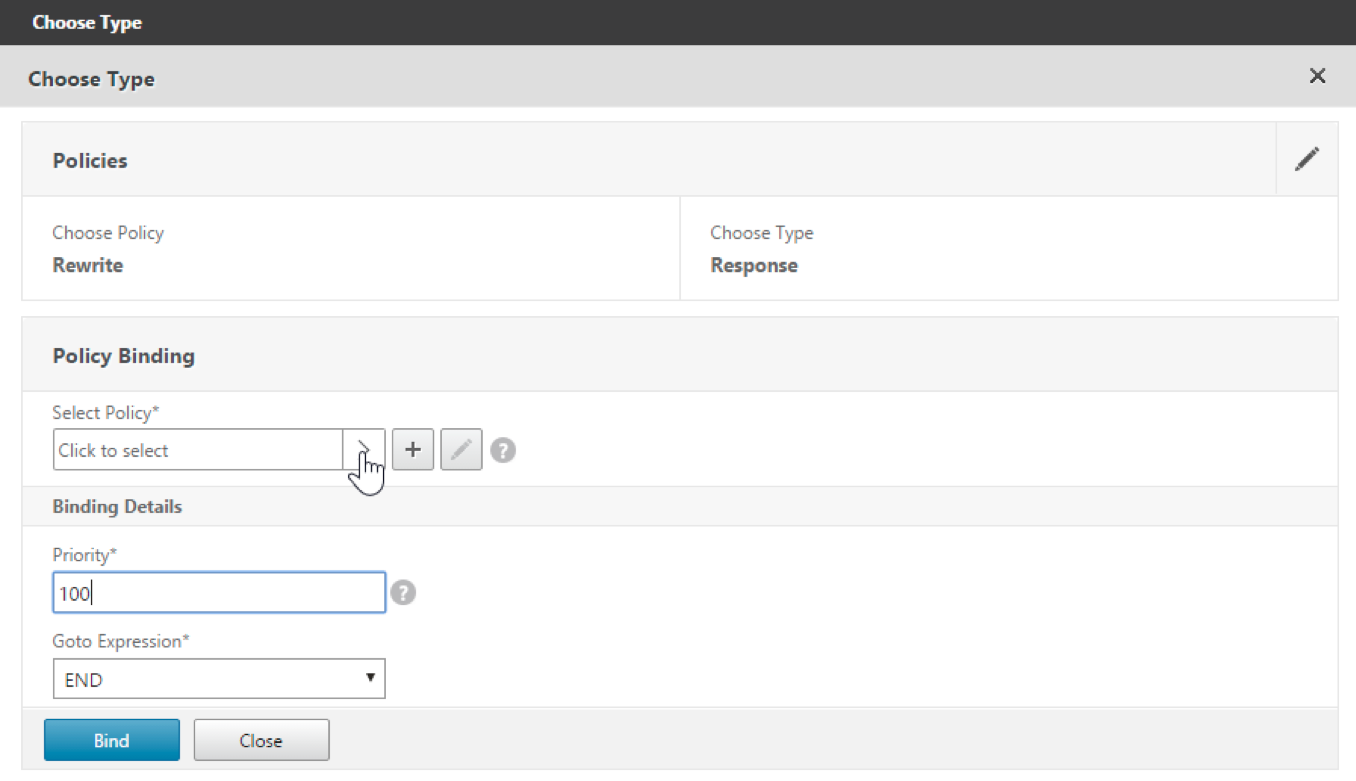Click the pencil edit icon in Policies section
This screenshot has height=781, width=1356.
pos(1307,159)
